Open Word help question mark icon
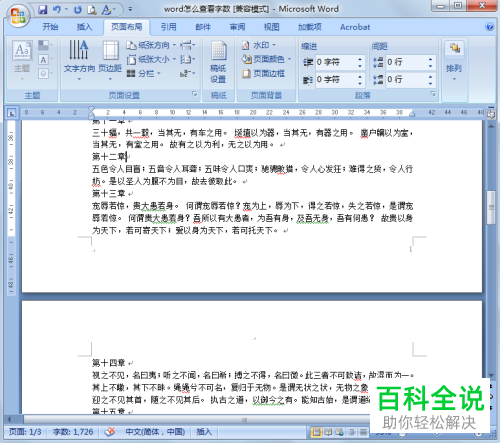 [x=489, y=27]
